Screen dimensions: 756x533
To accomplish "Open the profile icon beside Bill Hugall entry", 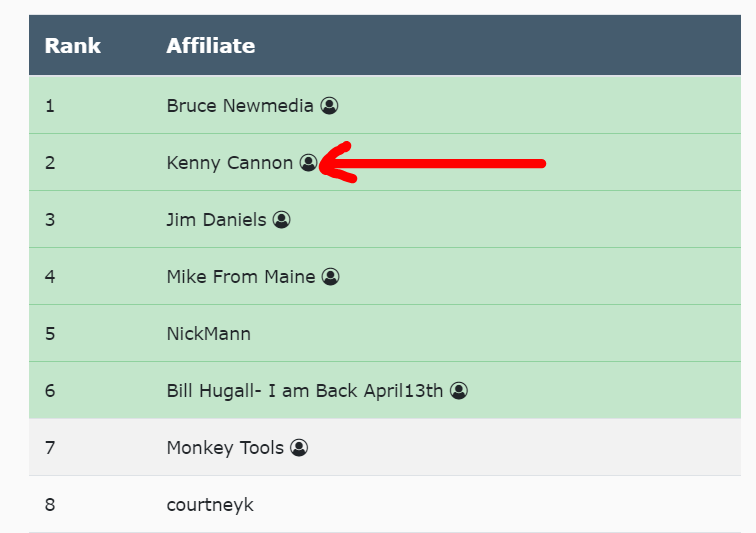I will (458, 390).
